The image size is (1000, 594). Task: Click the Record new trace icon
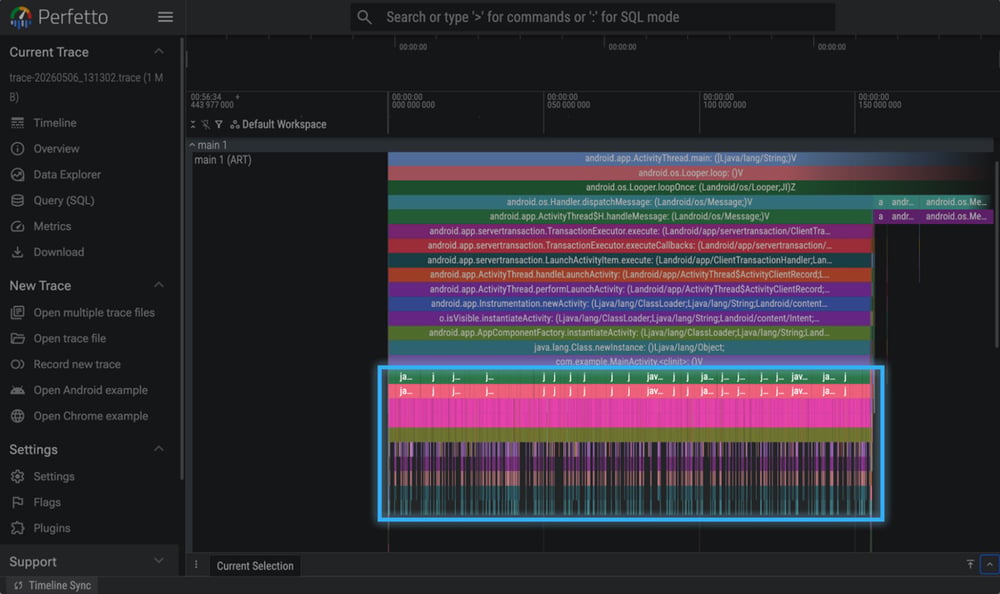point(17,364)
